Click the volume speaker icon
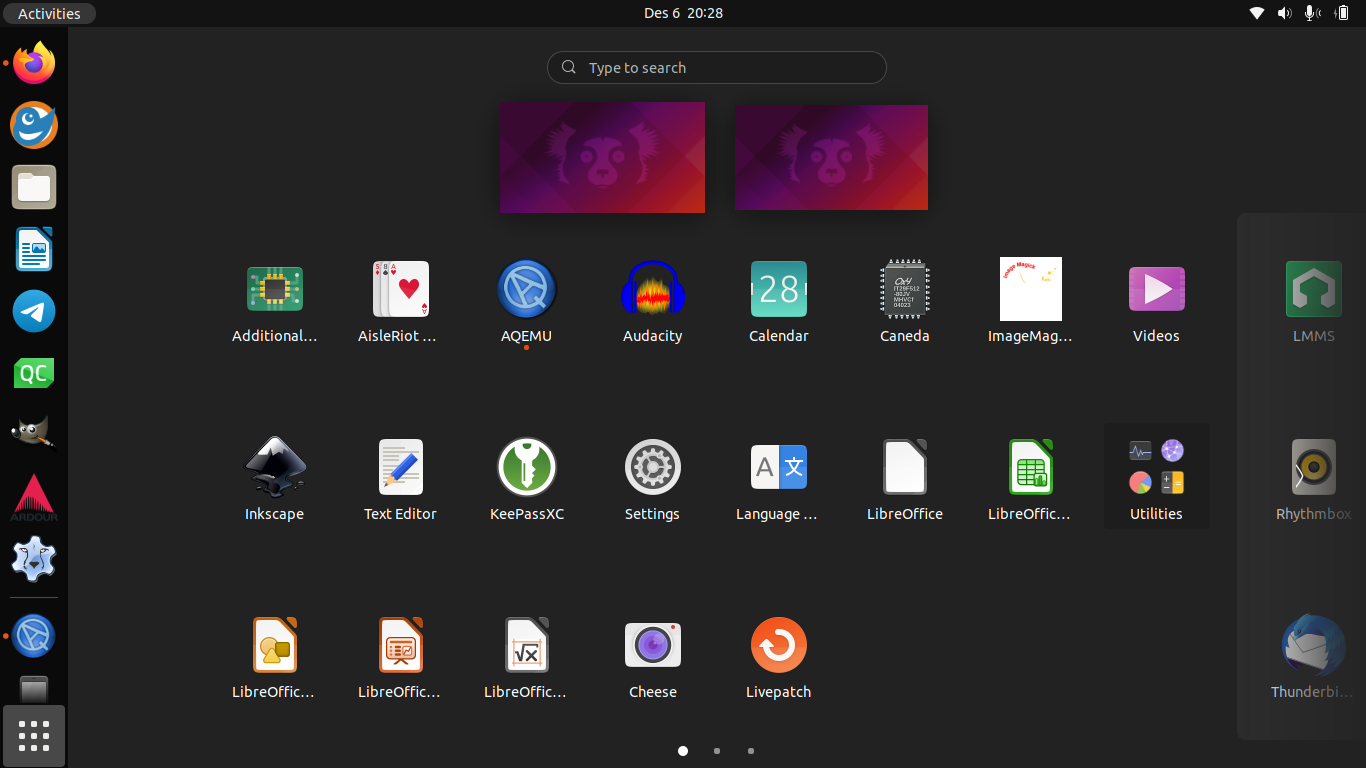1366x768 pixels. pyautogui.click(x=1285, y=13)
